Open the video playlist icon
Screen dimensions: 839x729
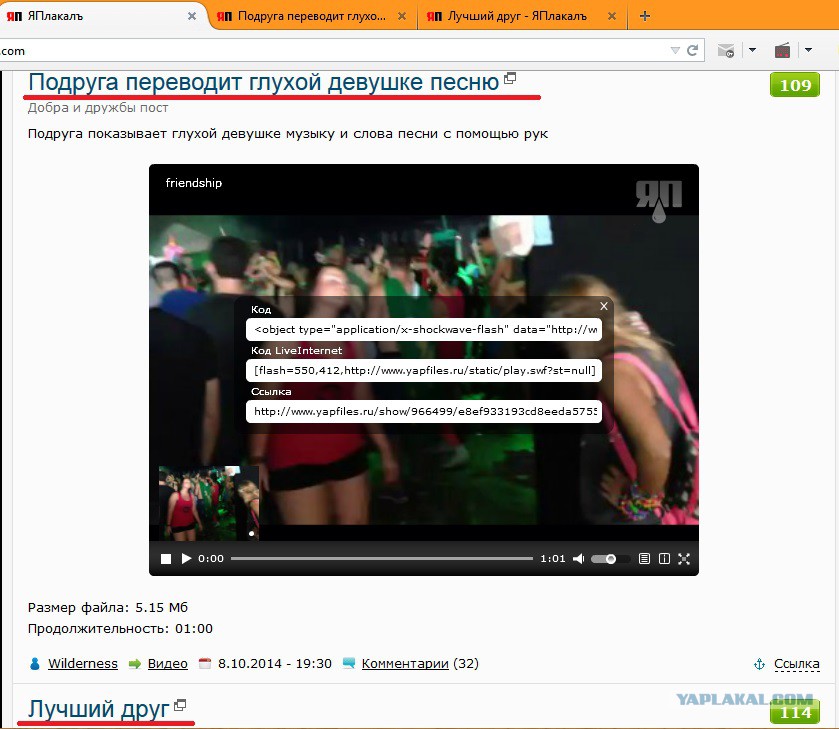[645, 559]
